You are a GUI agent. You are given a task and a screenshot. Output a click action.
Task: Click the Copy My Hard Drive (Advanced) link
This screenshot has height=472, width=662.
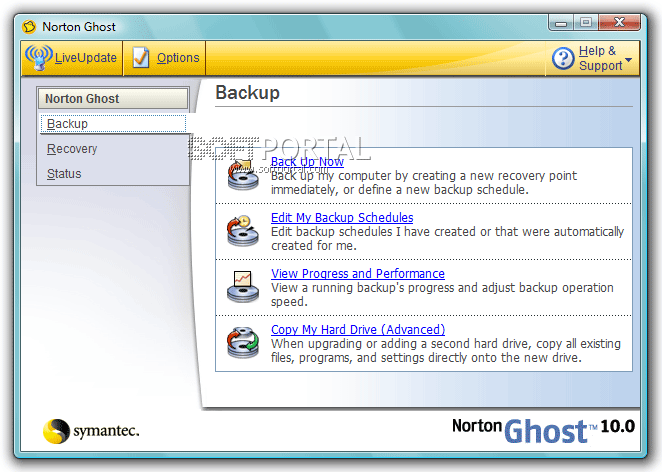pos(358,329)
